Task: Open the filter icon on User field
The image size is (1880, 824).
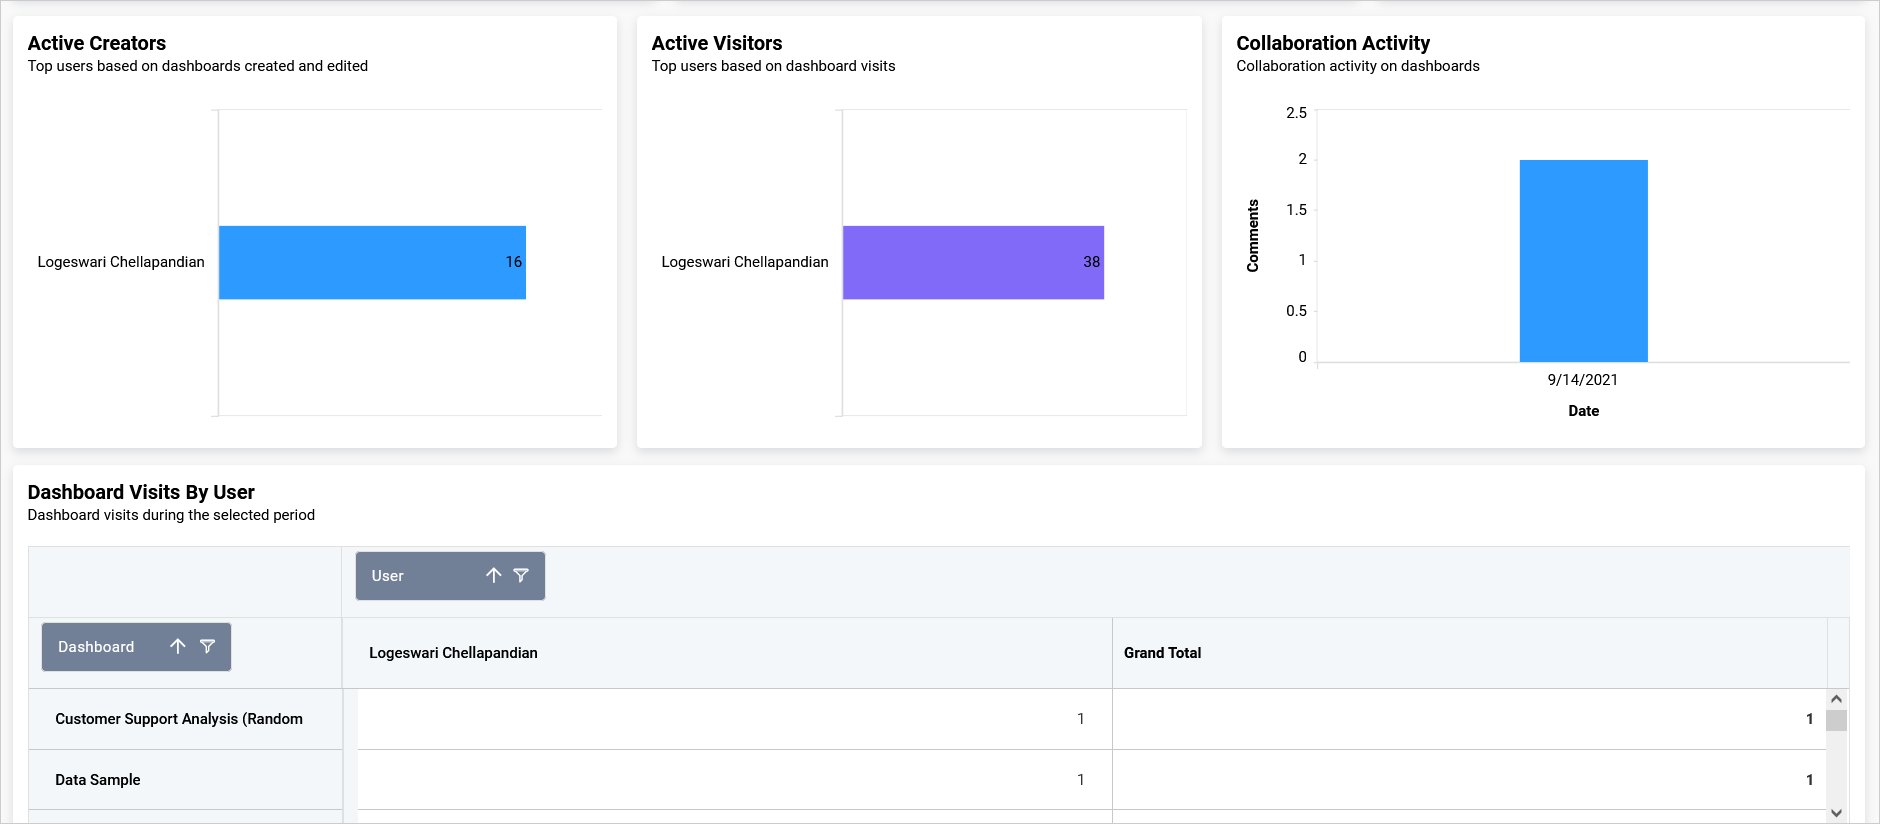Action: pos(521,575)
